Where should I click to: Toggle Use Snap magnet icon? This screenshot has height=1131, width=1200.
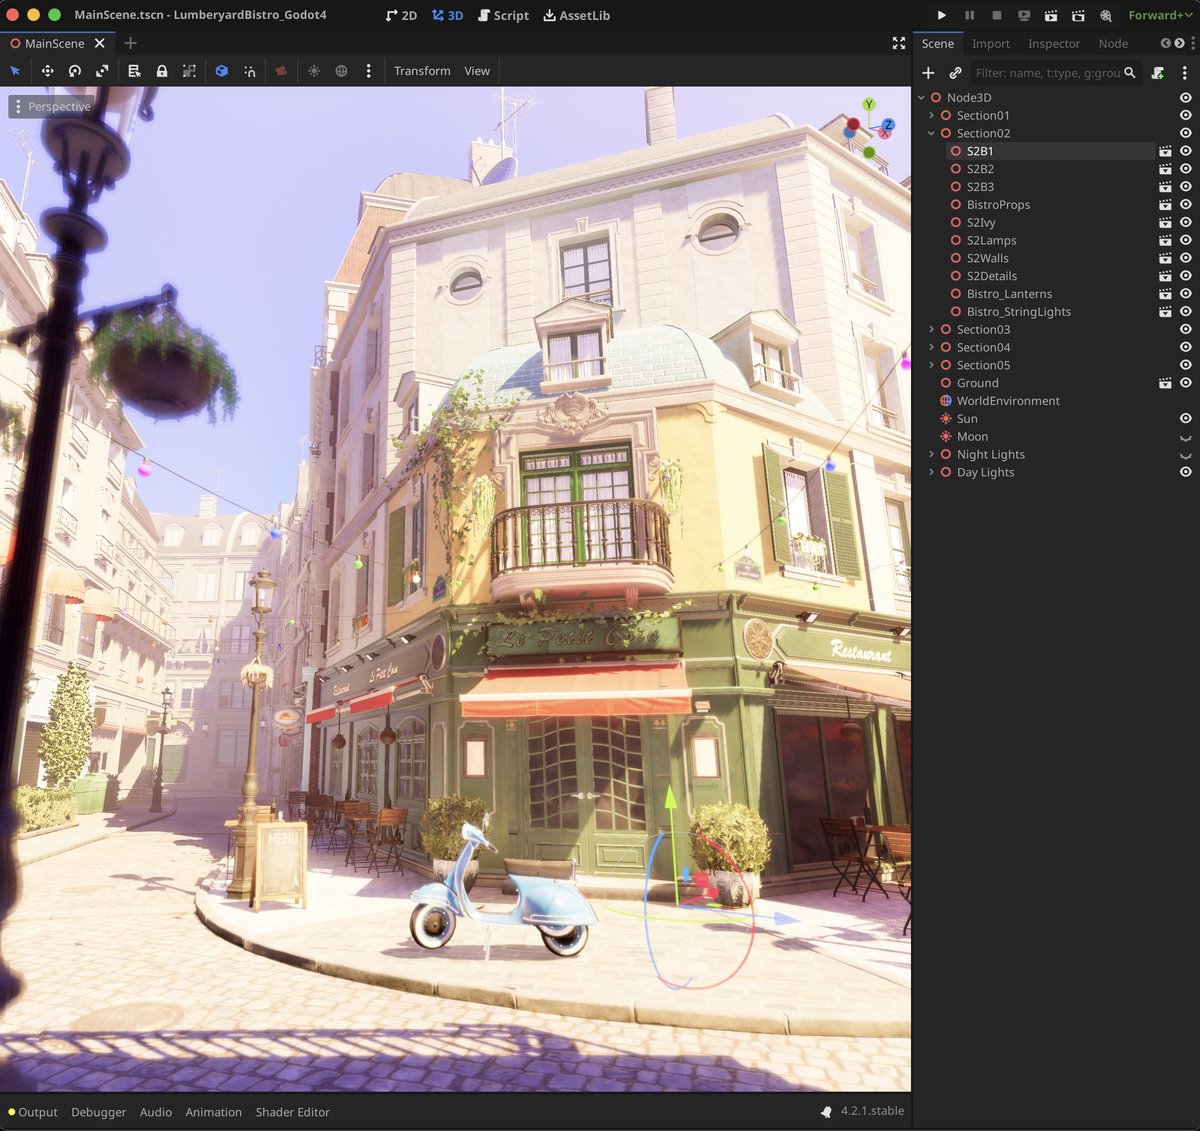tap(250, 71)
